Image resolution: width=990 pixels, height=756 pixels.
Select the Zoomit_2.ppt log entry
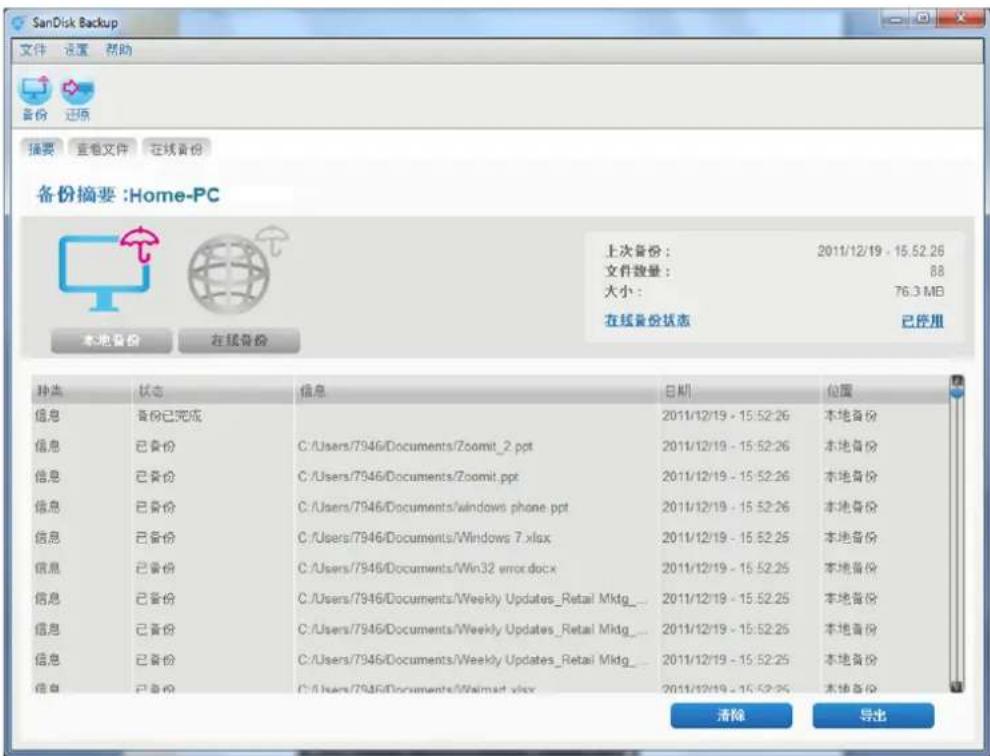pos(490,447)
